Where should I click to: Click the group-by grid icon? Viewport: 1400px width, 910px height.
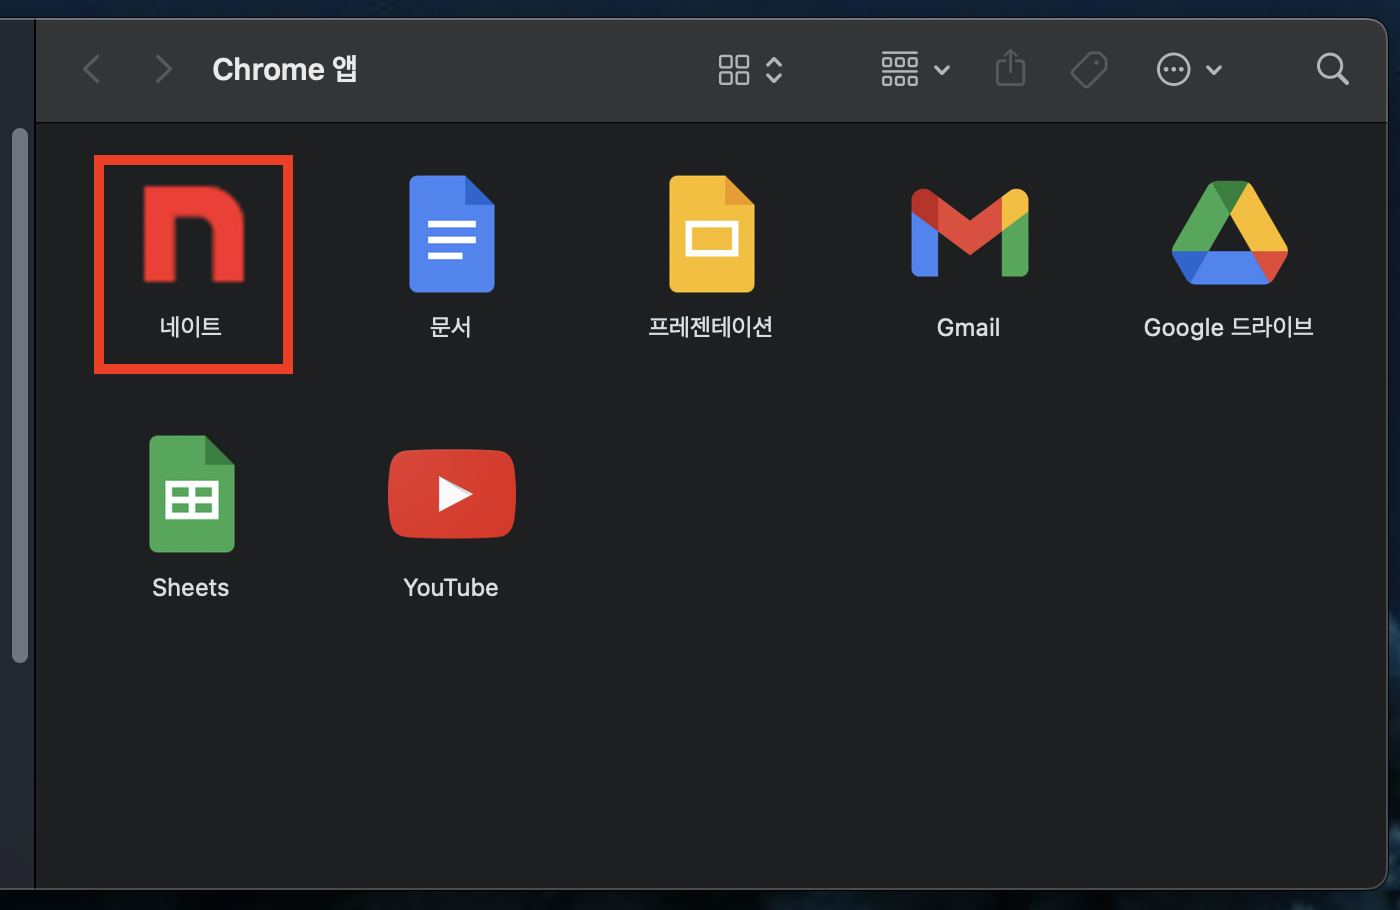pyautogui.click(x=900, y=69)
